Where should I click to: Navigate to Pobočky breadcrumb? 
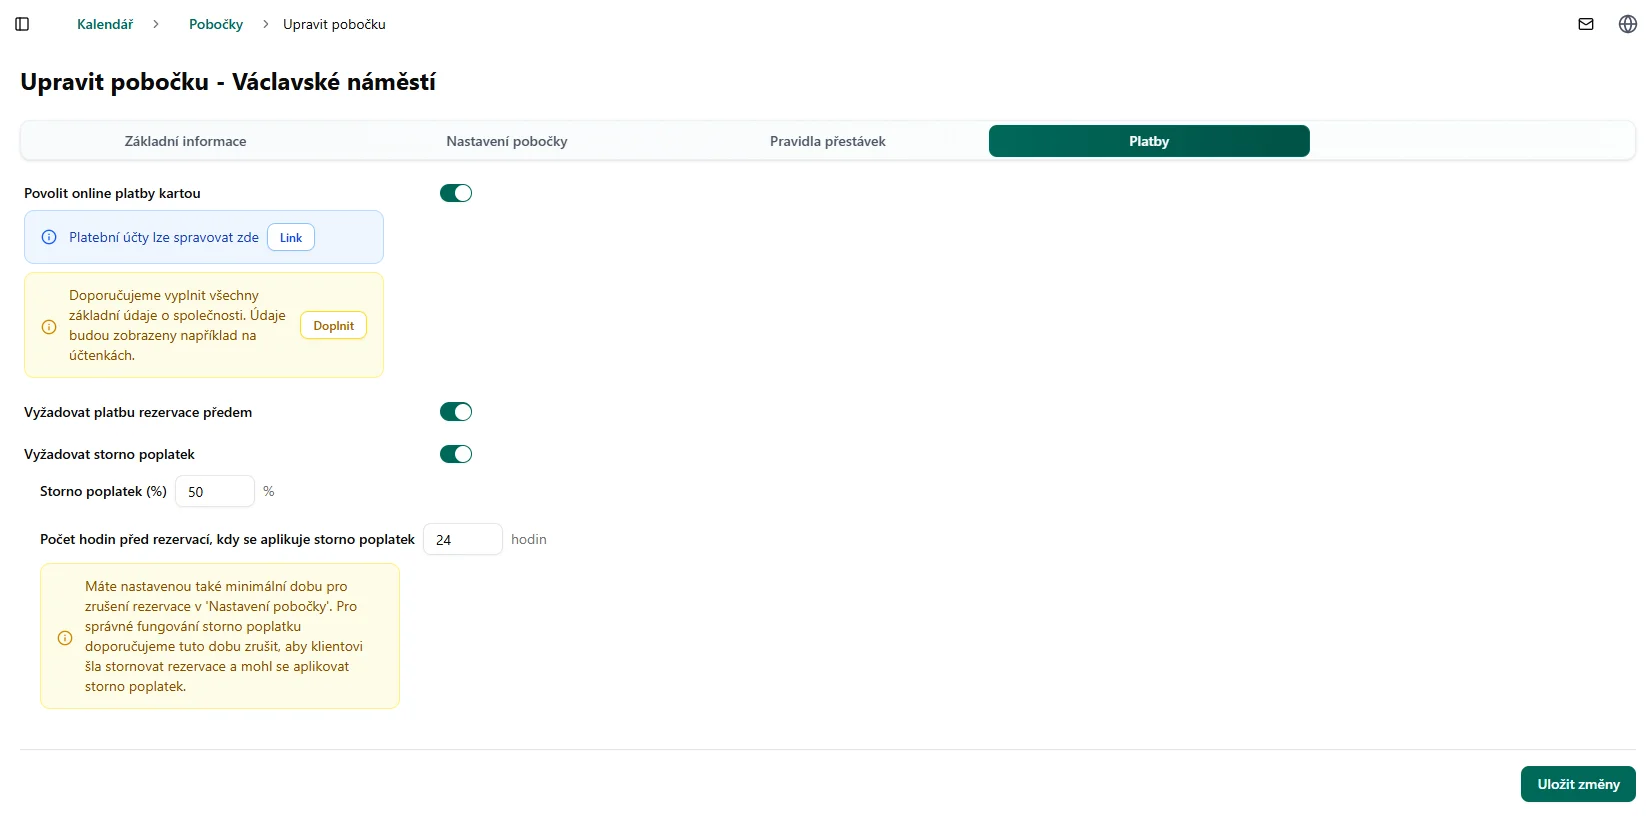pyautogui.click(x=216, y=24)
